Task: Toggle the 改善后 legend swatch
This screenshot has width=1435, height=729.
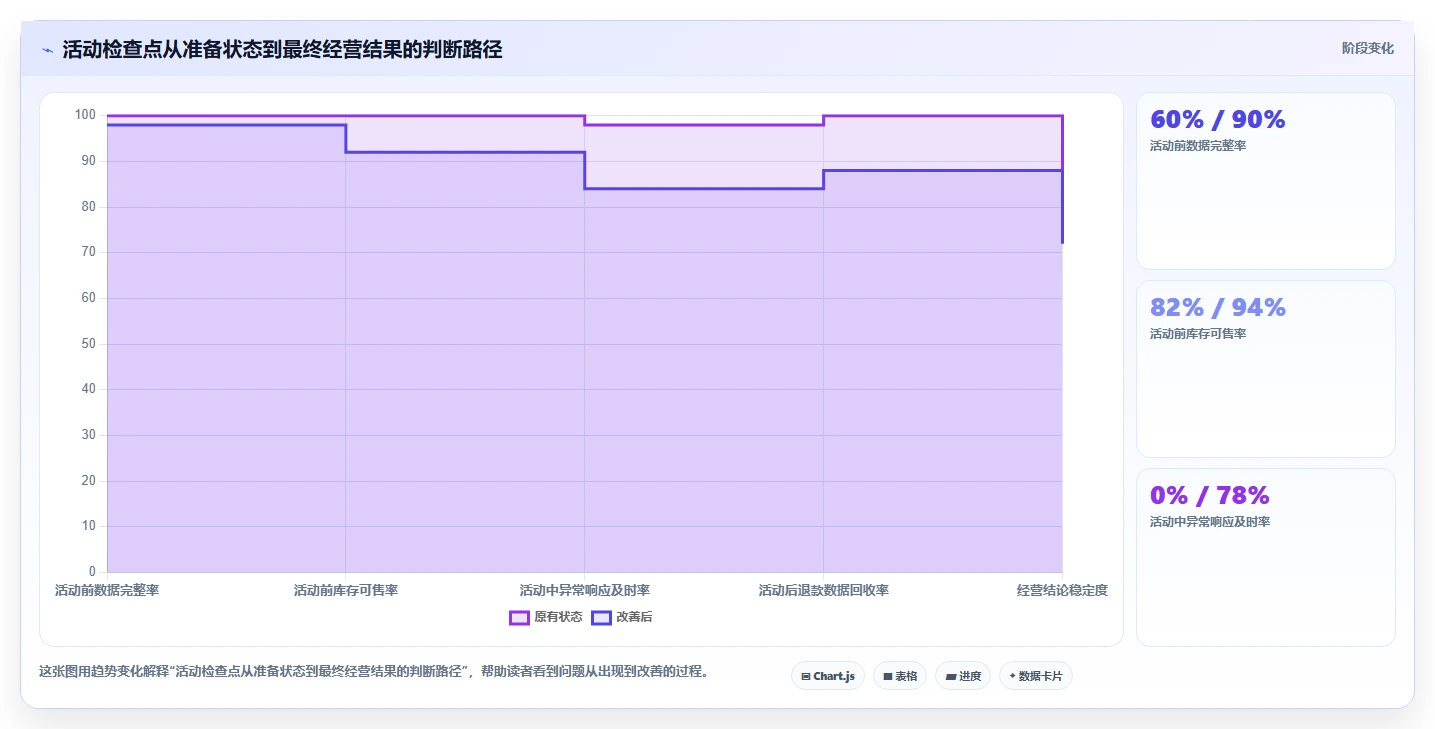Action: pyautogui.click(x=601, y=618)
